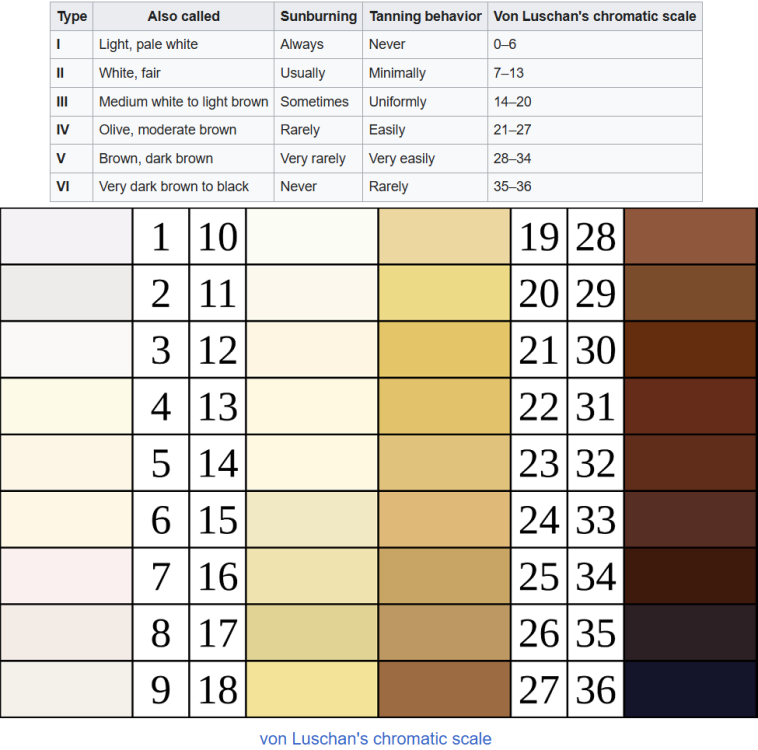Pick the color swatch numbered 20

point(444,293)
